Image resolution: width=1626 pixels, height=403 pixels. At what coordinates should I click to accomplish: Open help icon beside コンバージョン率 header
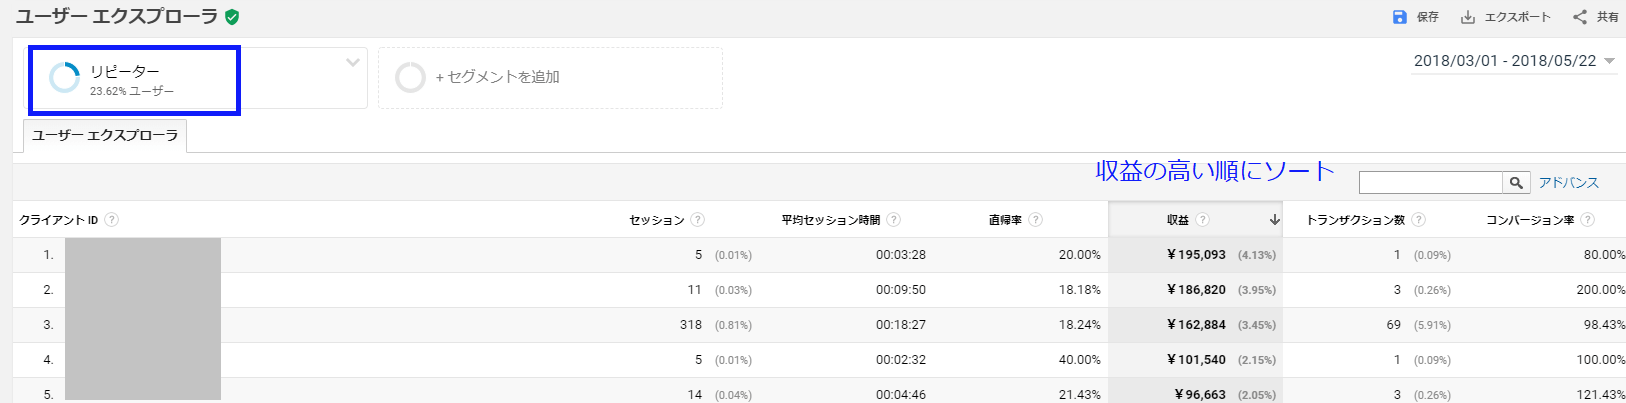[x=1588, y=220]
